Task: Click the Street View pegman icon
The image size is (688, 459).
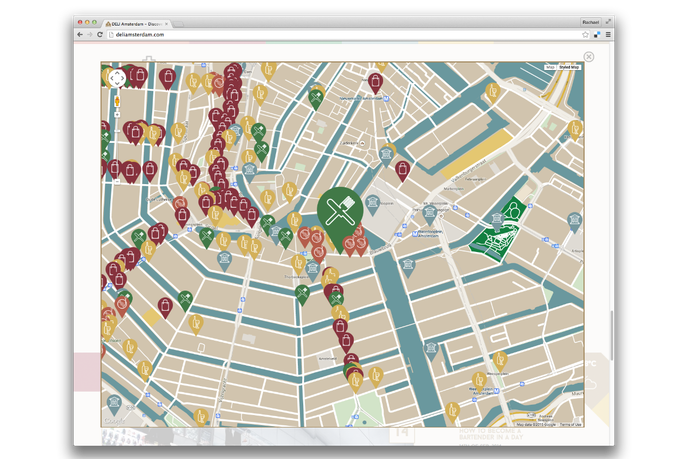Action: point(117,100)
